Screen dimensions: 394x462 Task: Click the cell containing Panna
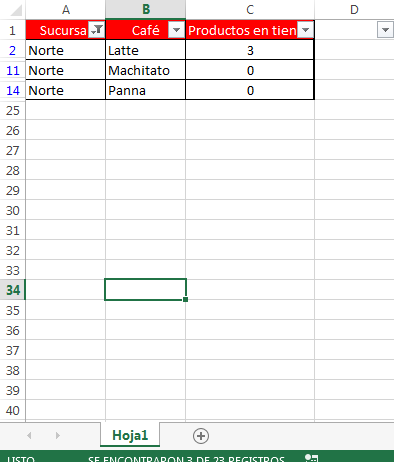[145, 90]
